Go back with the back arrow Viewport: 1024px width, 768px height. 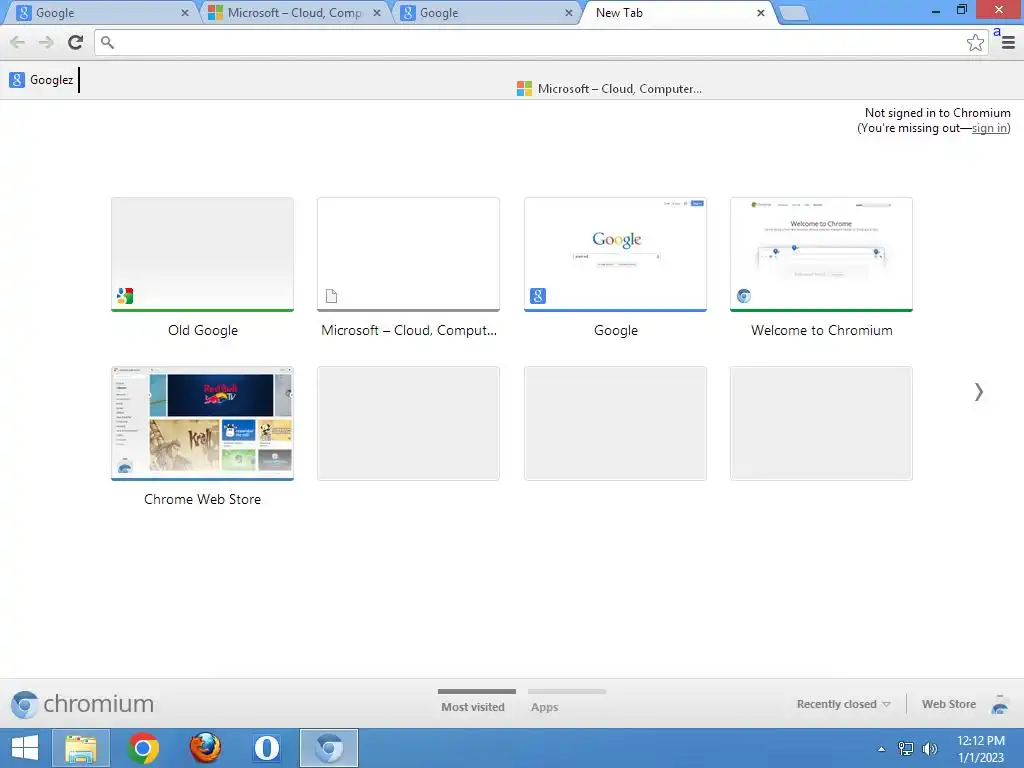point(18,42)
